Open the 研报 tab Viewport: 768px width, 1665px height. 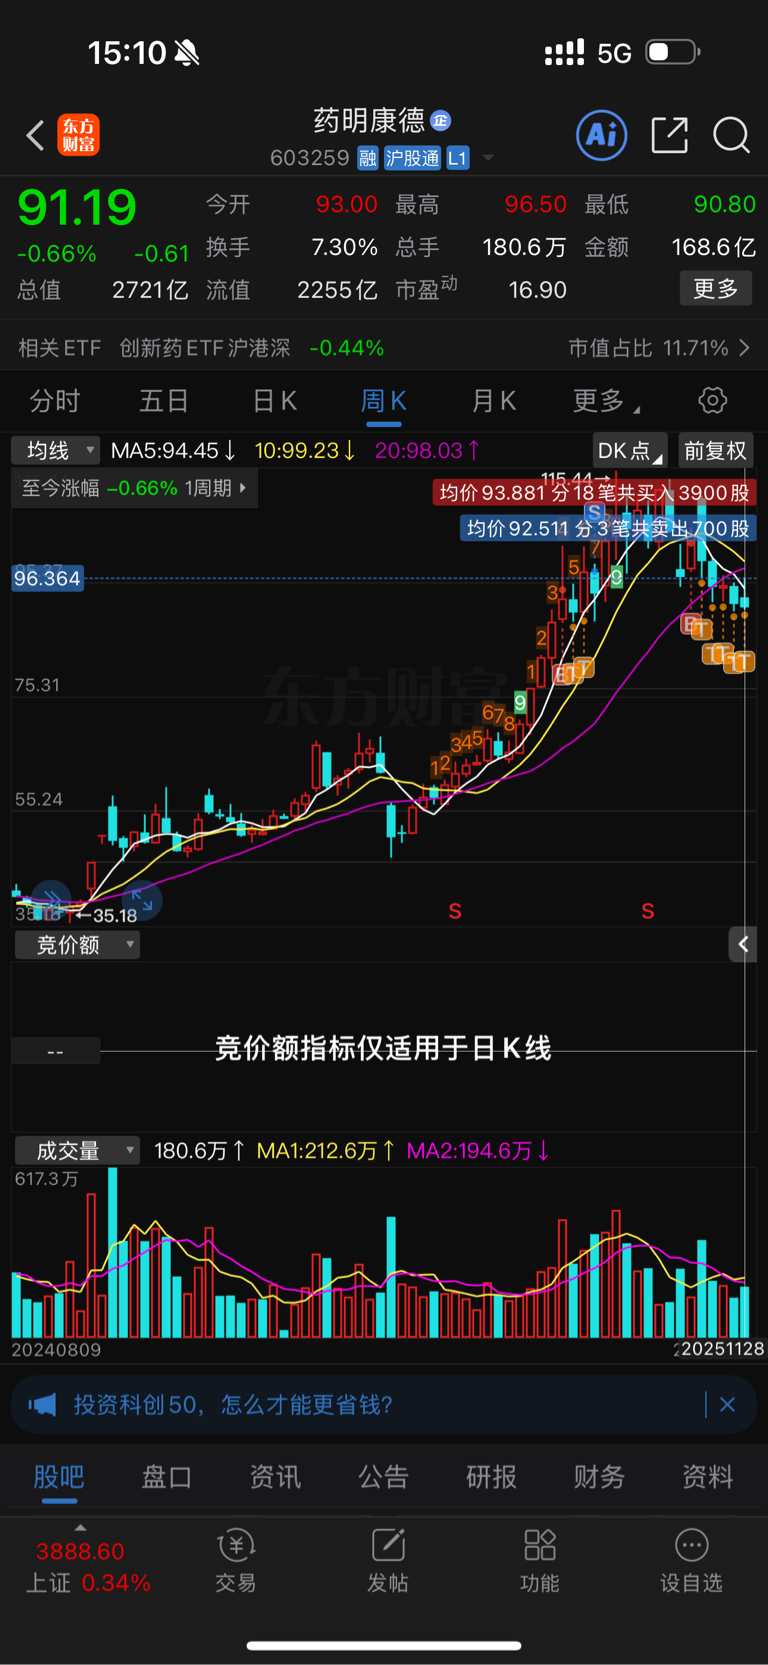coord(491,1477)
